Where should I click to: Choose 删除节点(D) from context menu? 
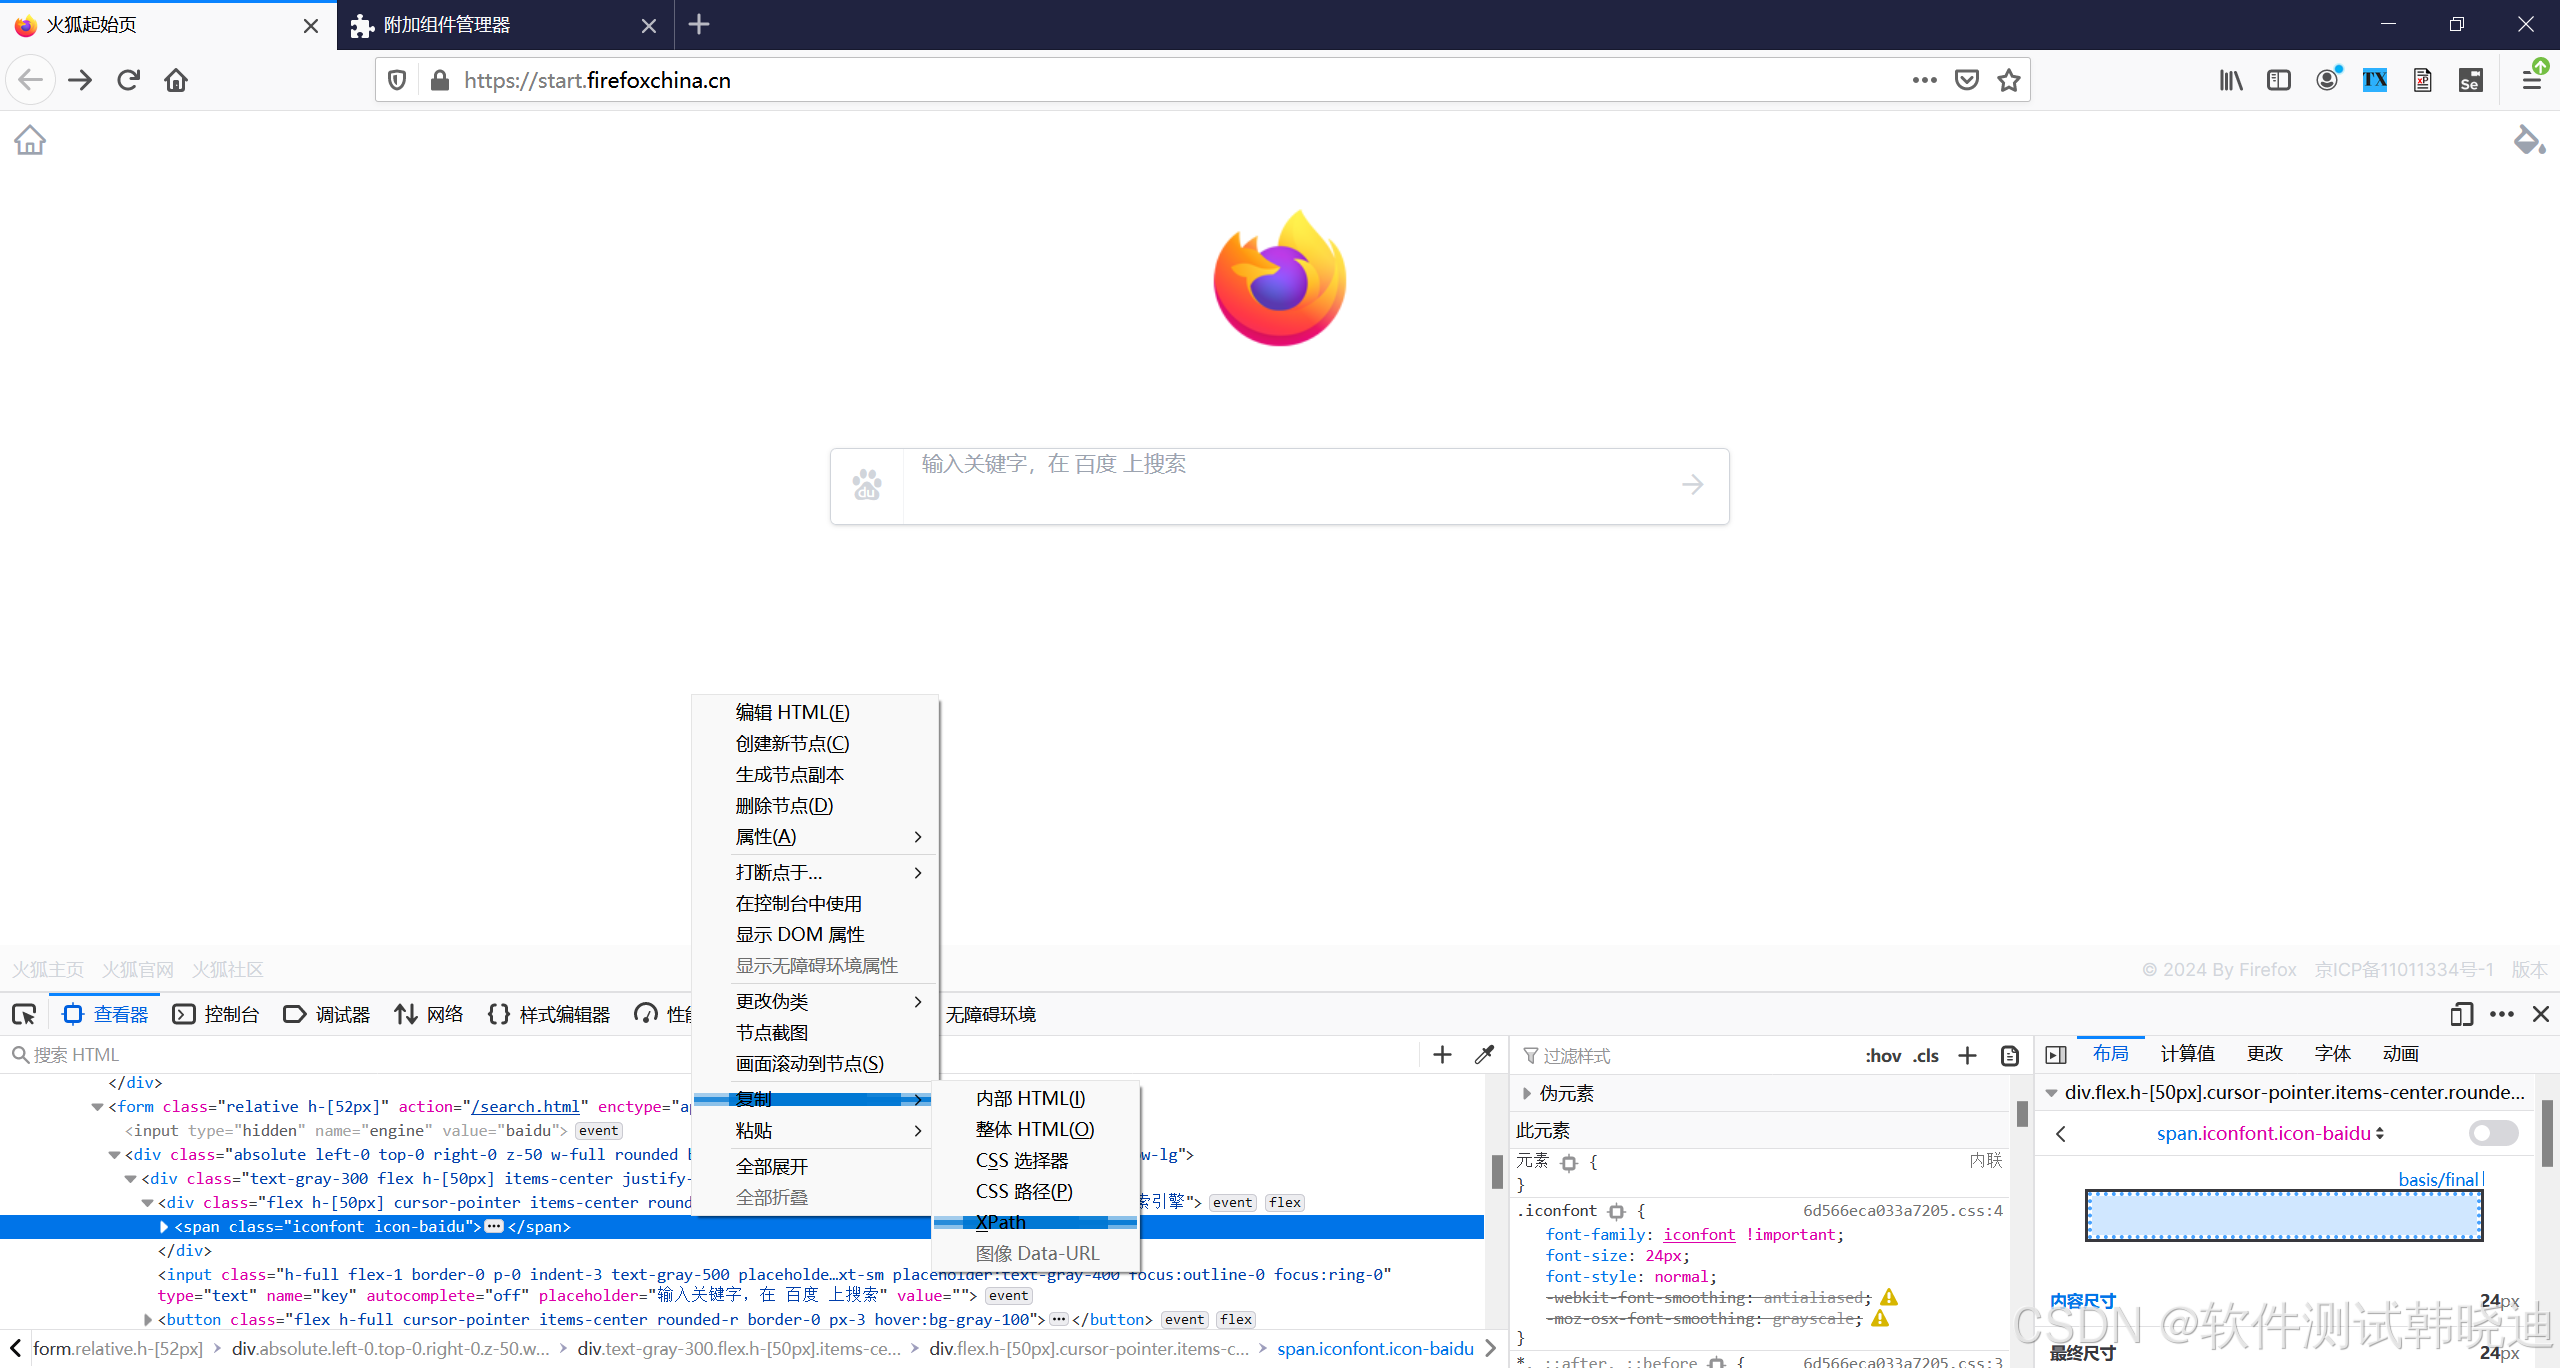(815, 805)
